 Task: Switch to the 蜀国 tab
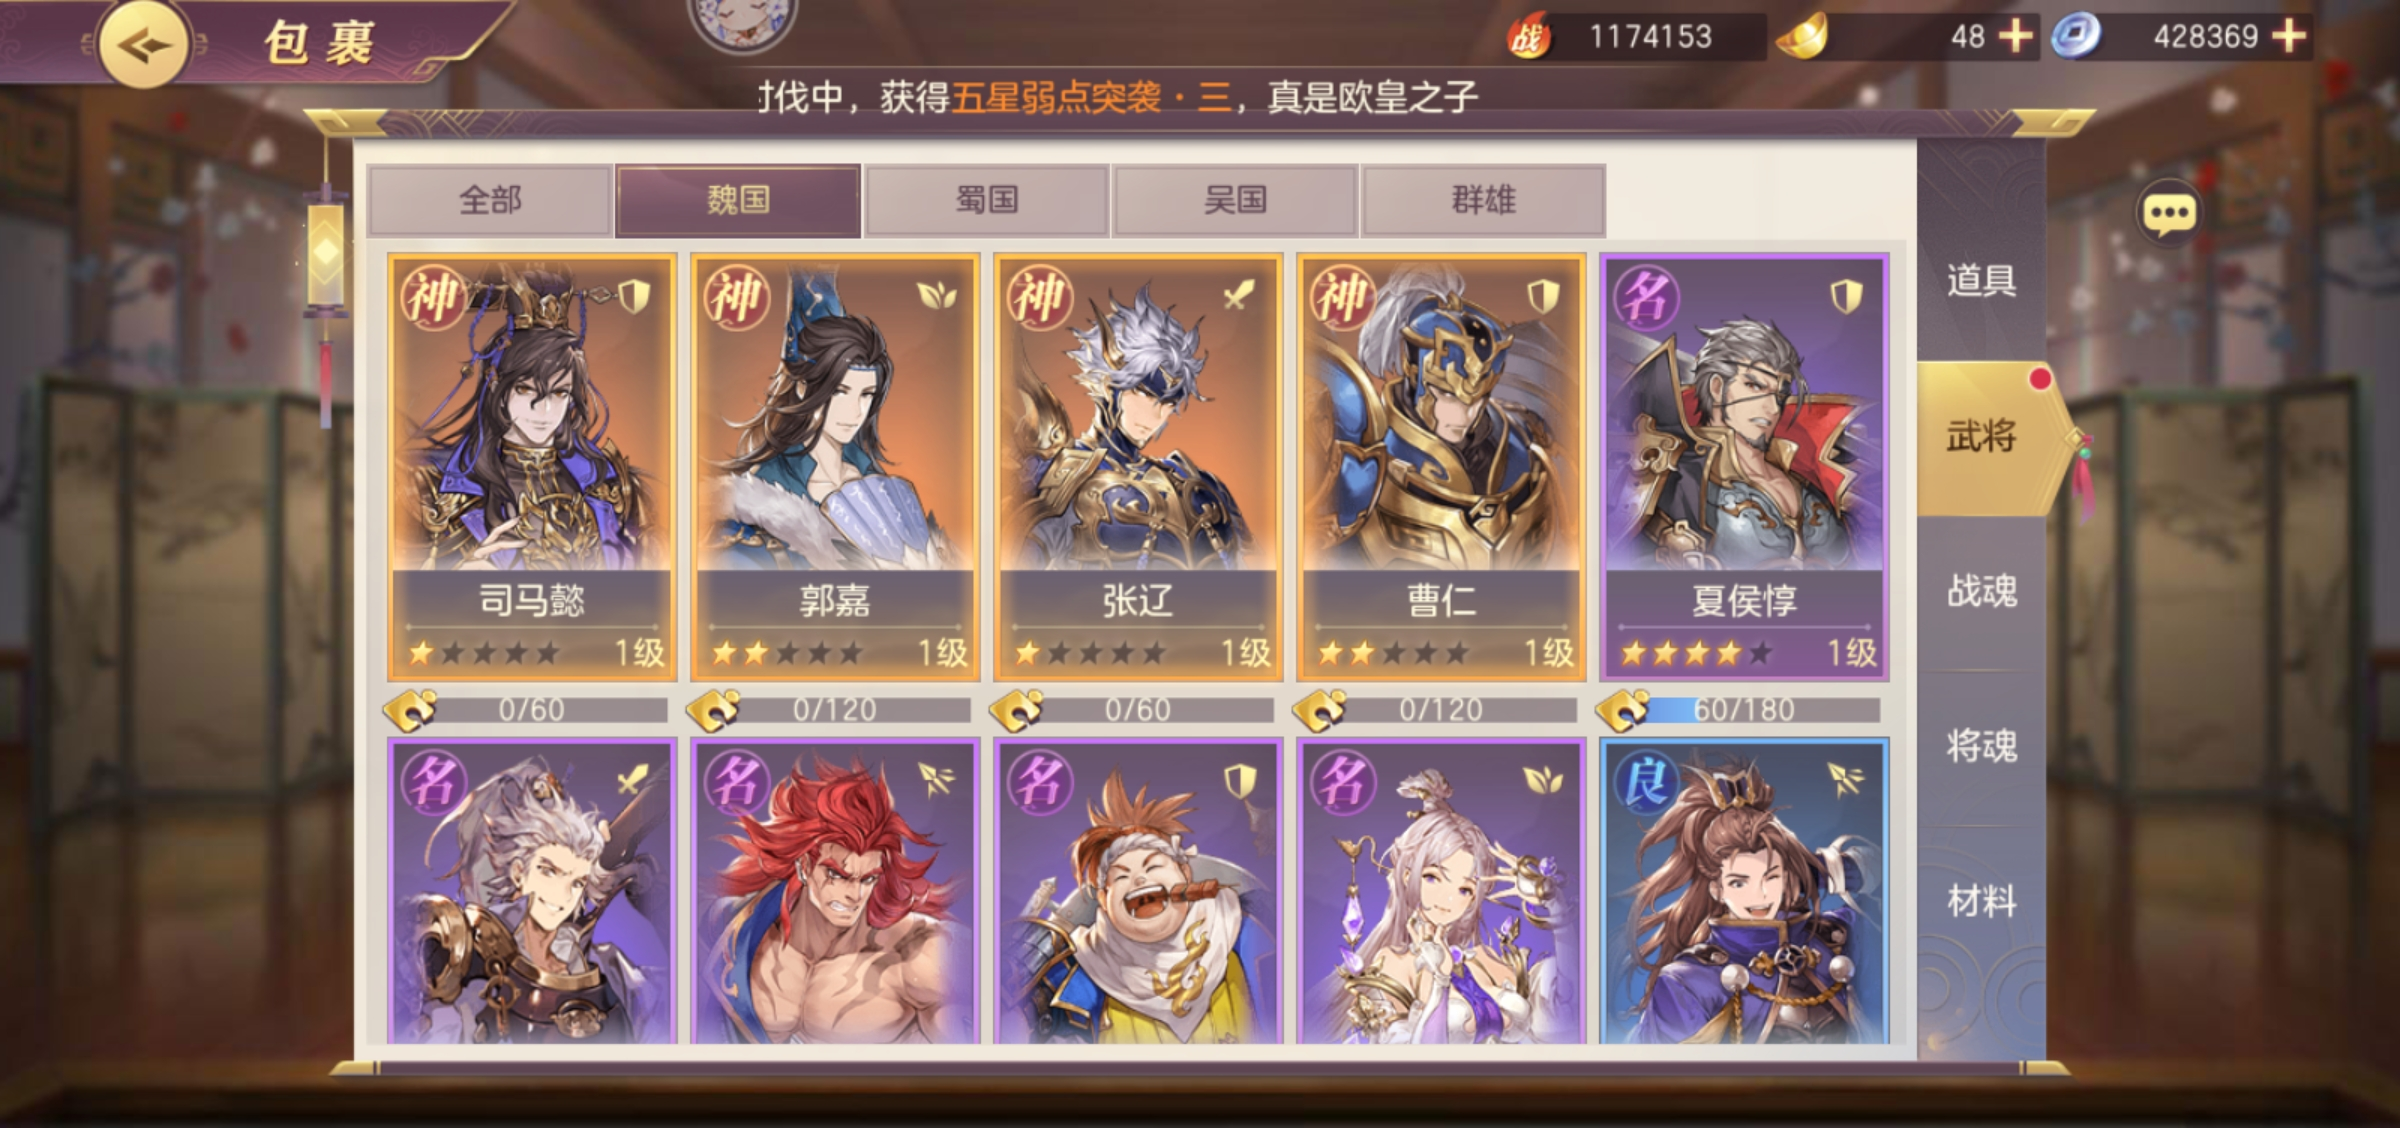[x=987, y=200]
